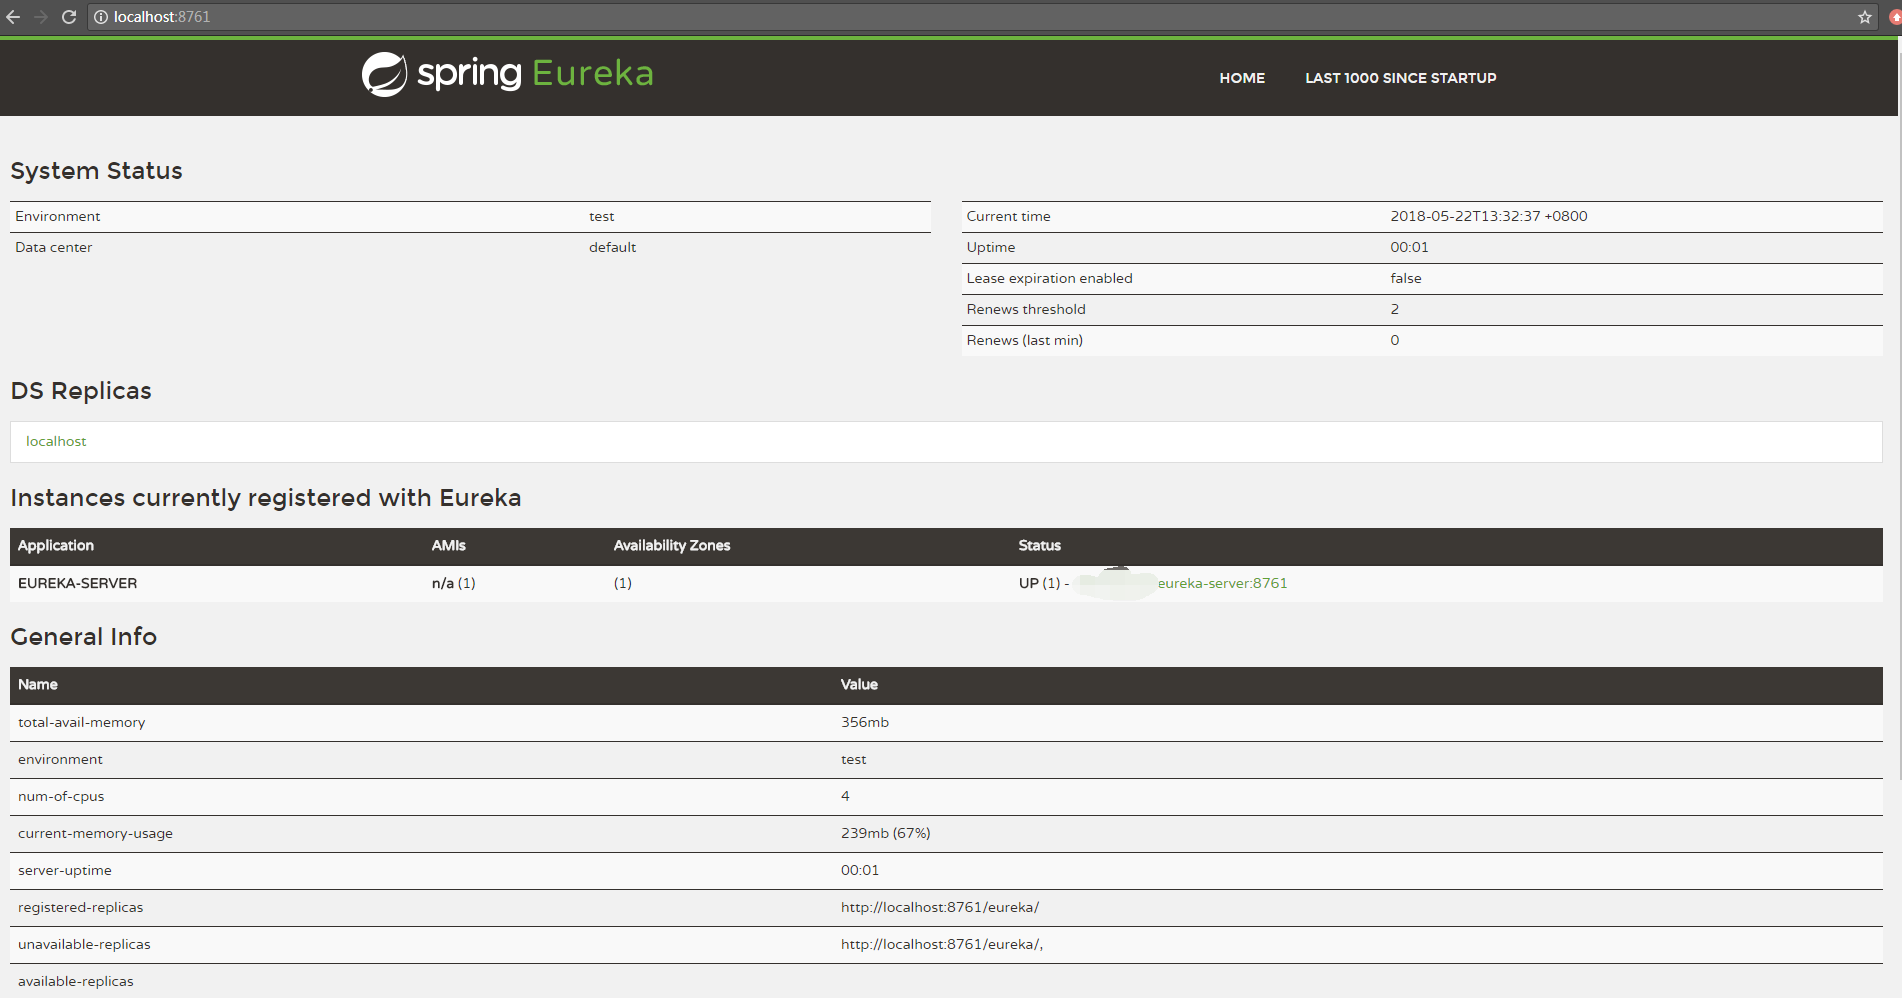The height and width of the screenshot is (998, 1902).
Task: Click the value 2018-05-22T13:32:37 +0800
Action: click(x=1489, y=216)
